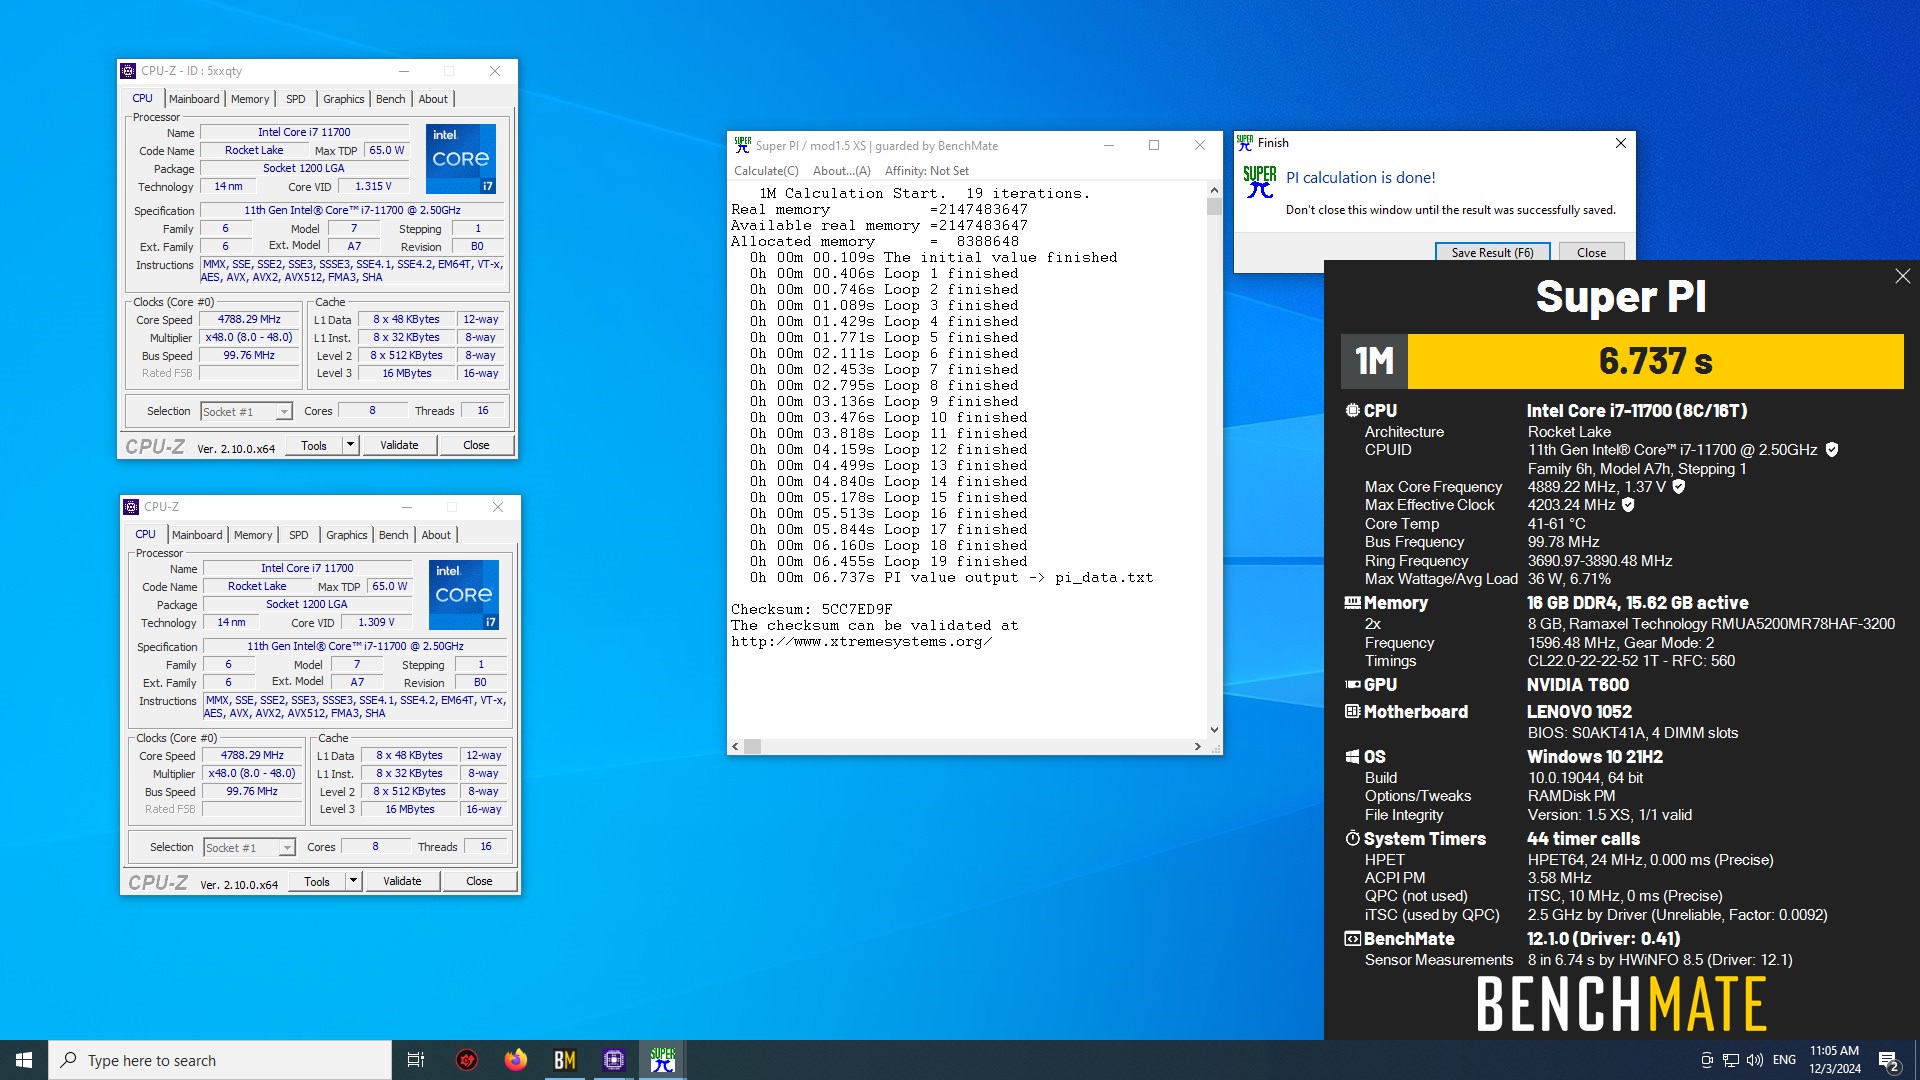1920x1080 pixels.
Task: Click Tools button in bottom CPU-Z
Action: (x=317, y=881)
